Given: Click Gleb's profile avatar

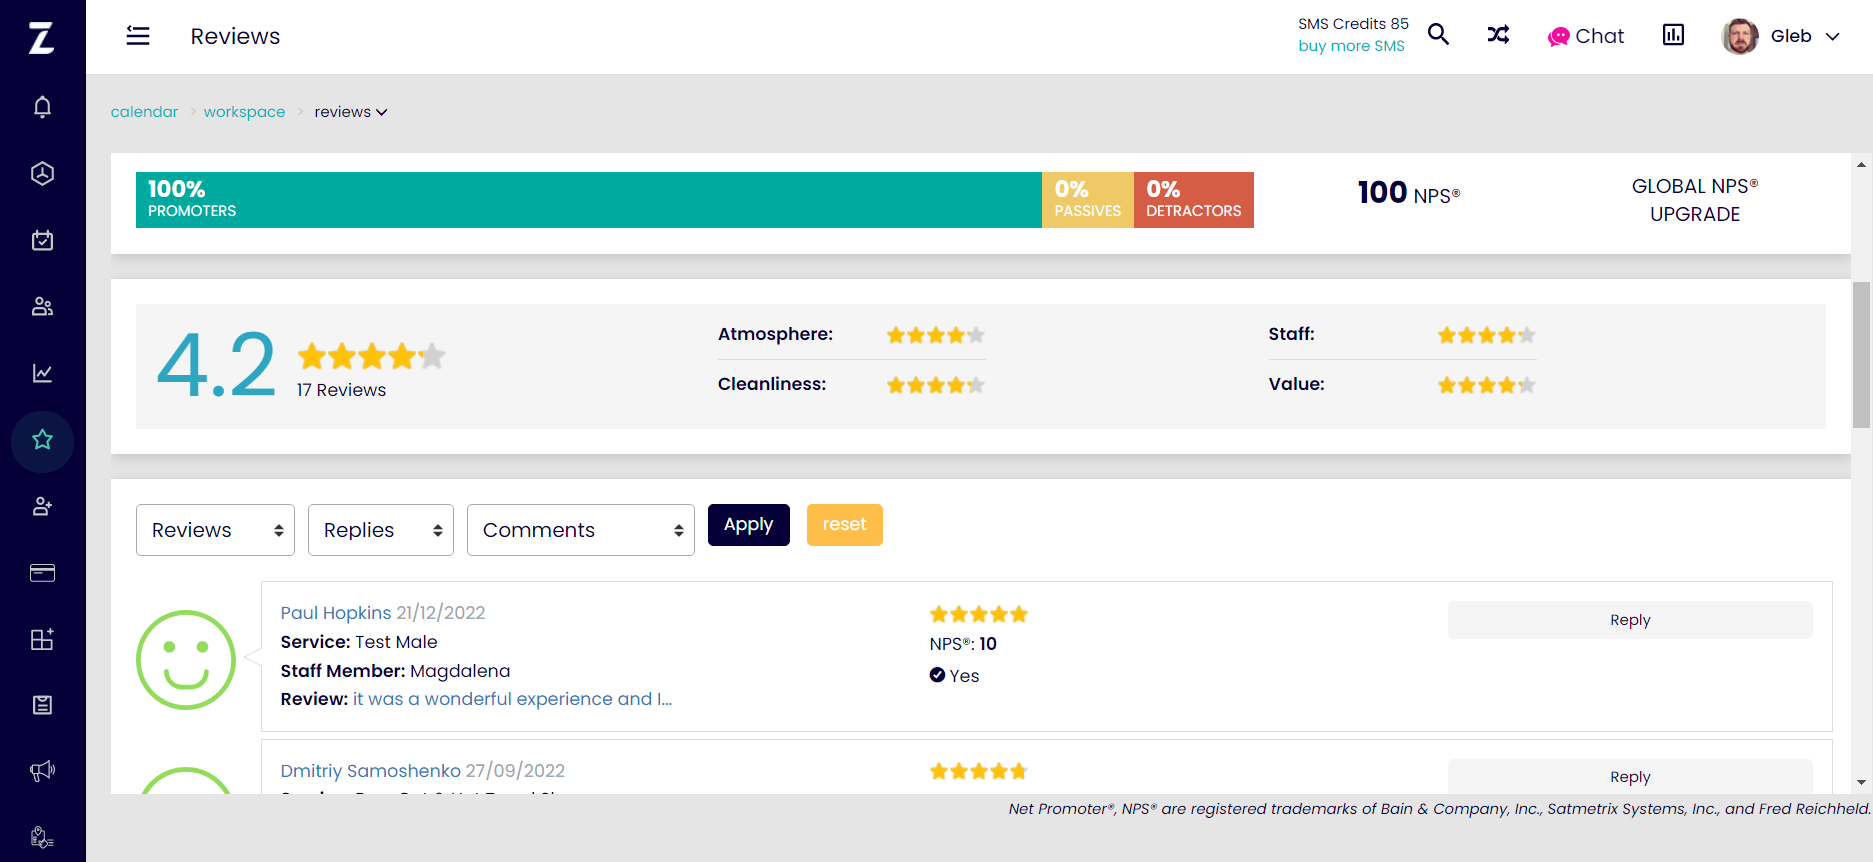Looking at the screenshot, I should click(1740, 36).
